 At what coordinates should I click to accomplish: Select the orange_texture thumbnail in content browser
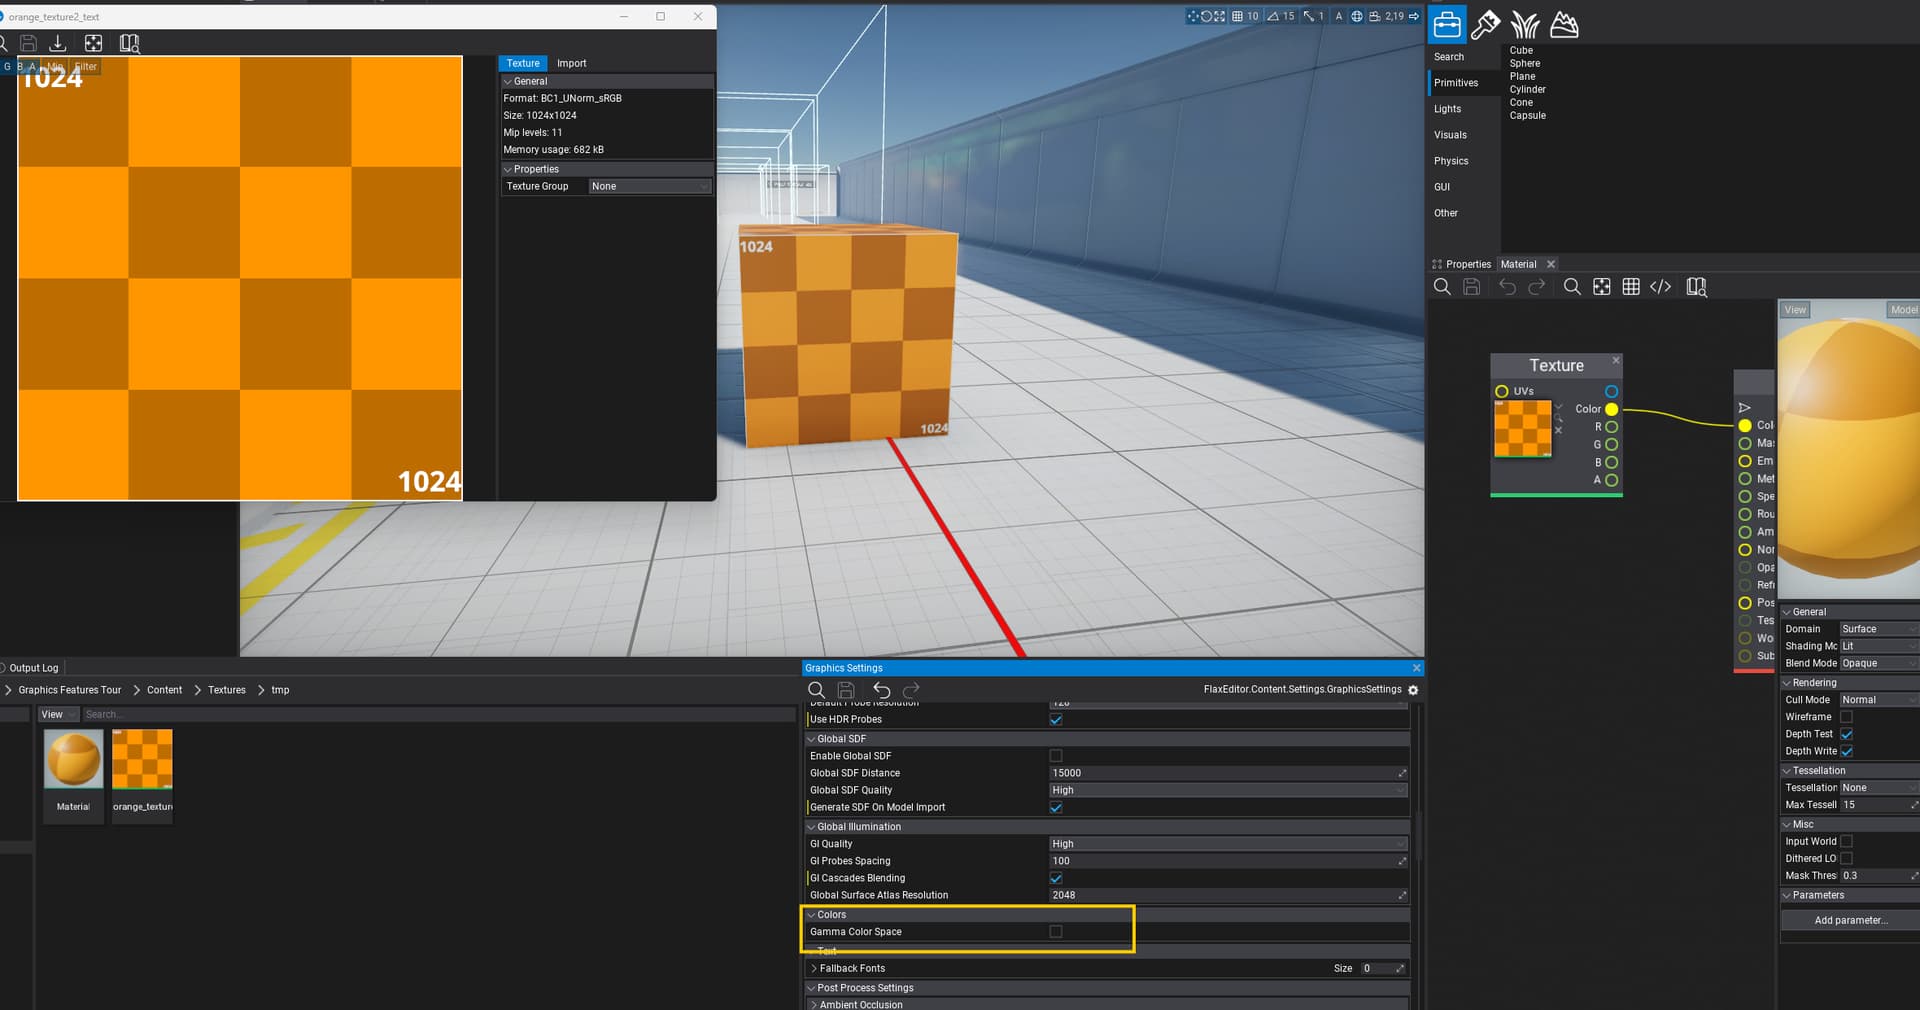tap(142, 760)
